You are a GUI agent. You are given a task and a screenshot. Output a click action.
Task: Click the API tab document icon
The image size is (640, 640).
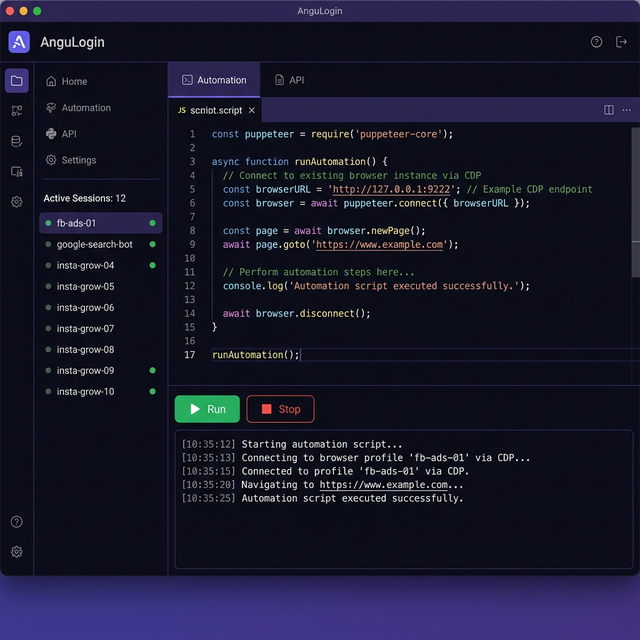click(279, 80)
